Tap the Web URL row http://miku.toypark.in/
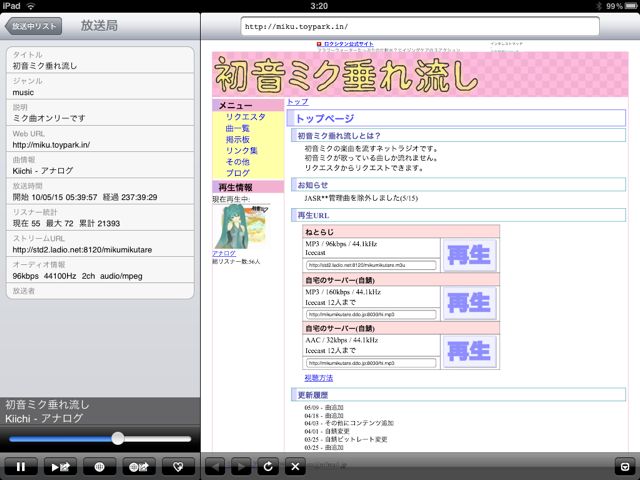640x480 pixels. coord(100,139)
